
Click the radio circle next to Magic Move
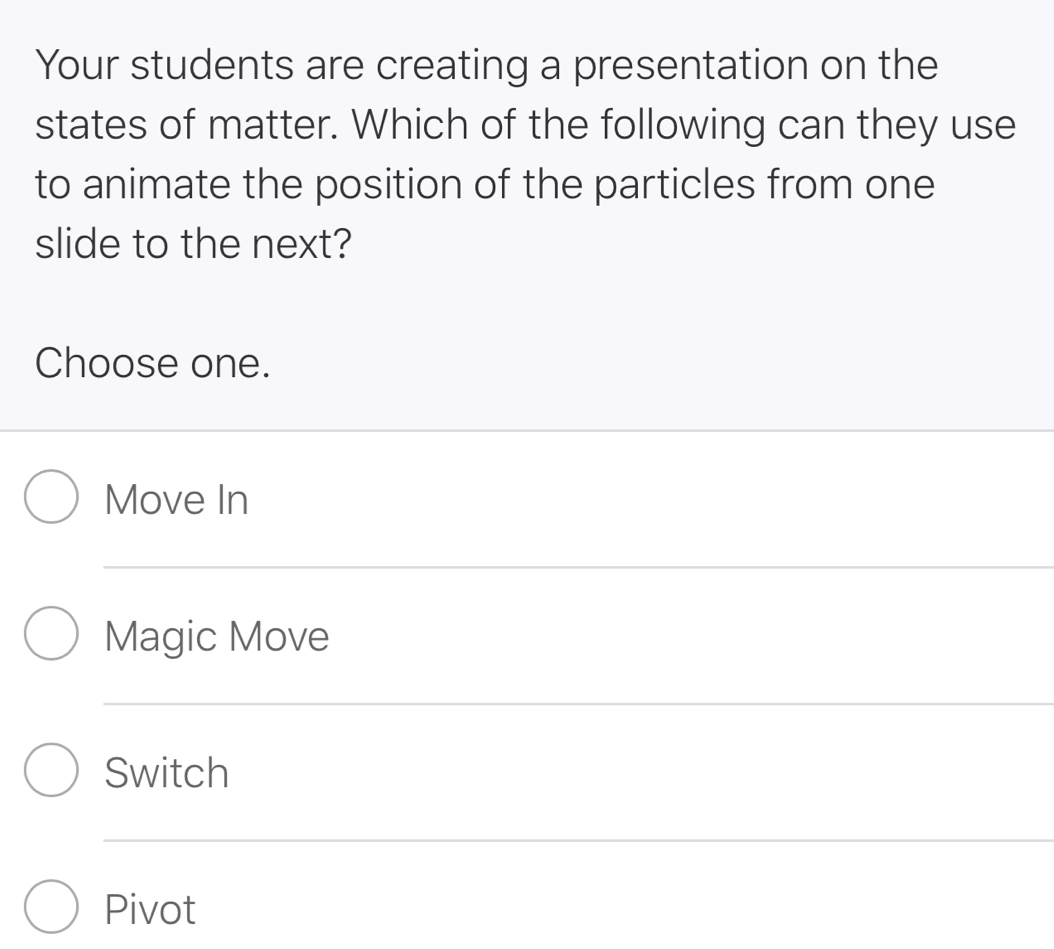pyautogui.click(x=50, y=633)
